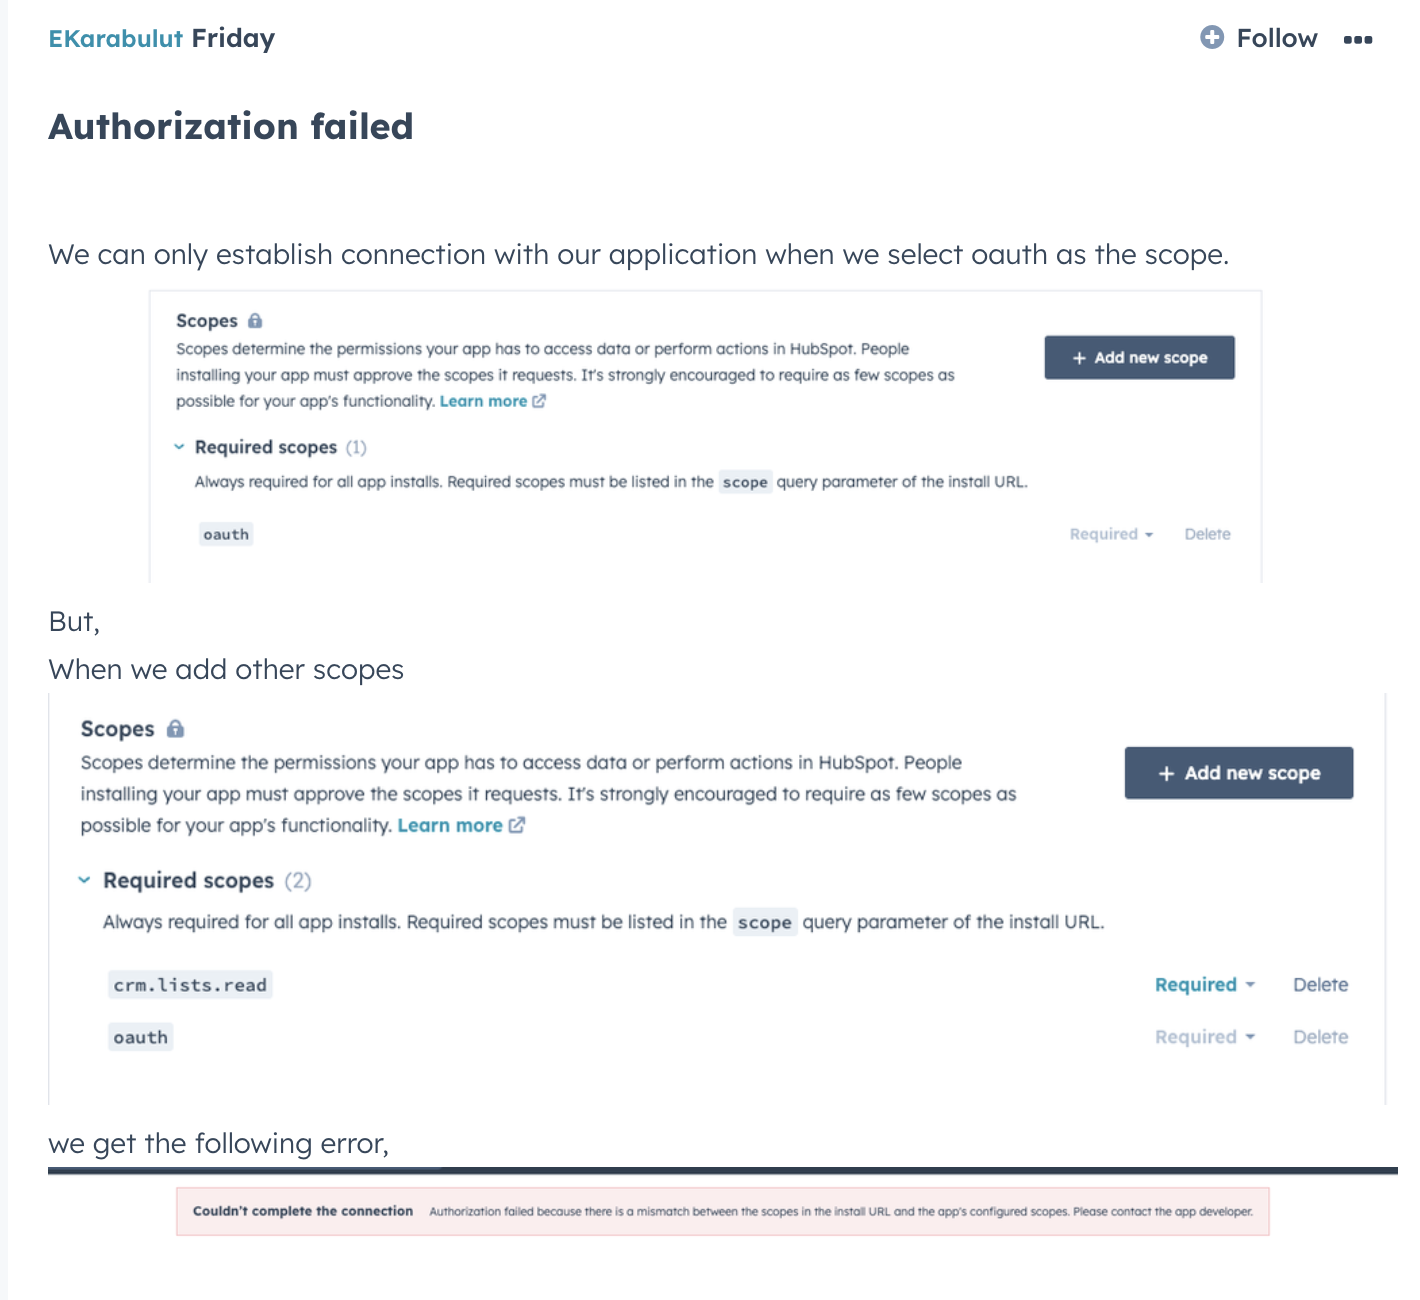Delete the oauth scope in the first screenshot
The height and width of the screenshot is (1300, 1420).
pos(1207,534)
